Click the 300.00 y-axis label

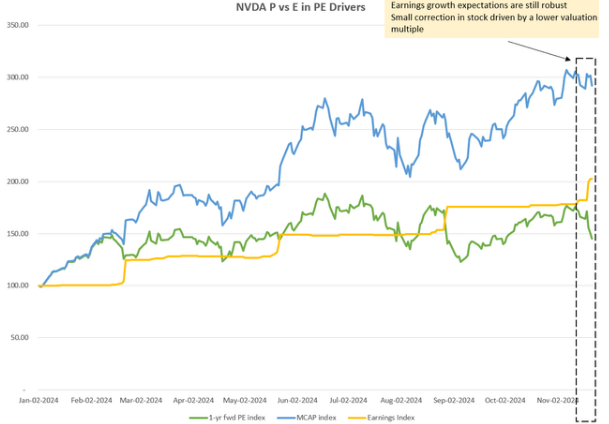point(17,77)
